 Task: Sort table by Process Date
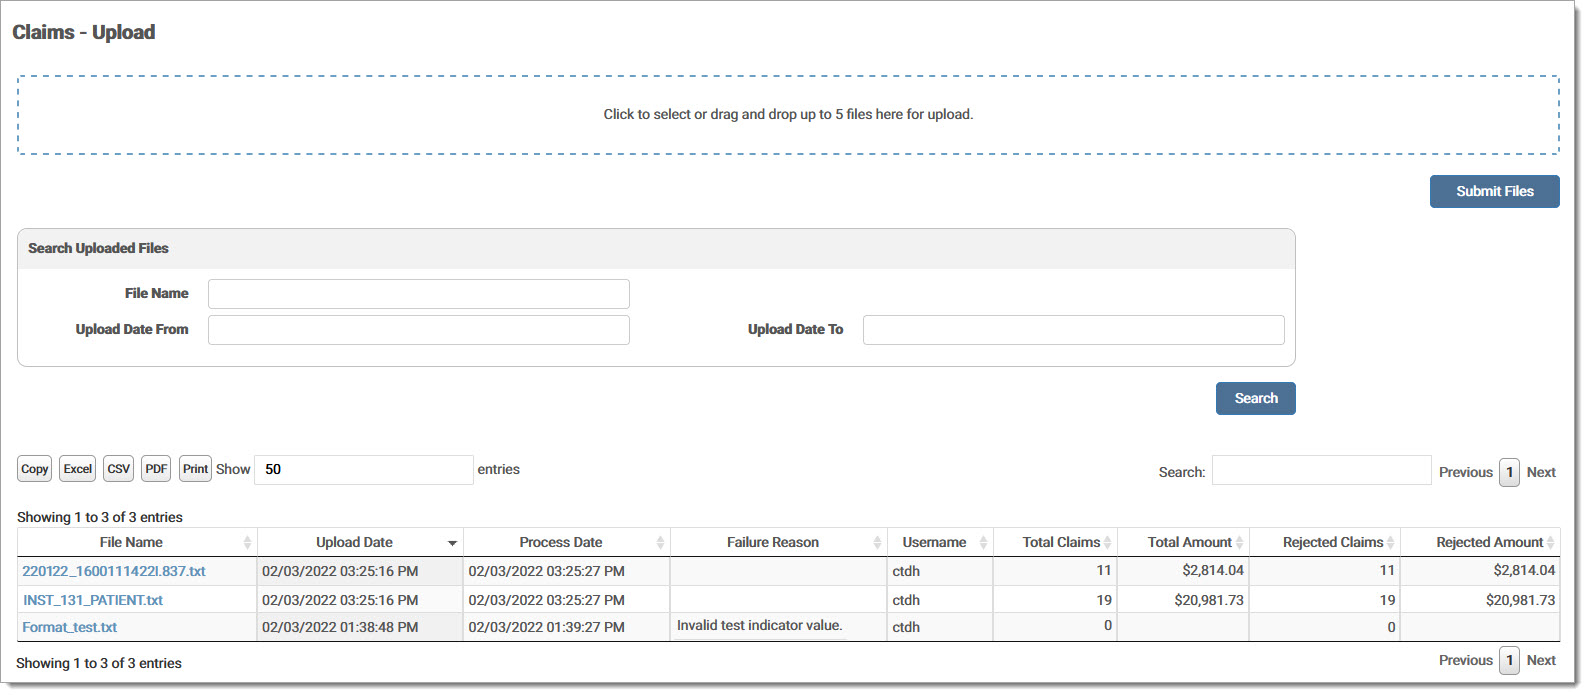561,542
